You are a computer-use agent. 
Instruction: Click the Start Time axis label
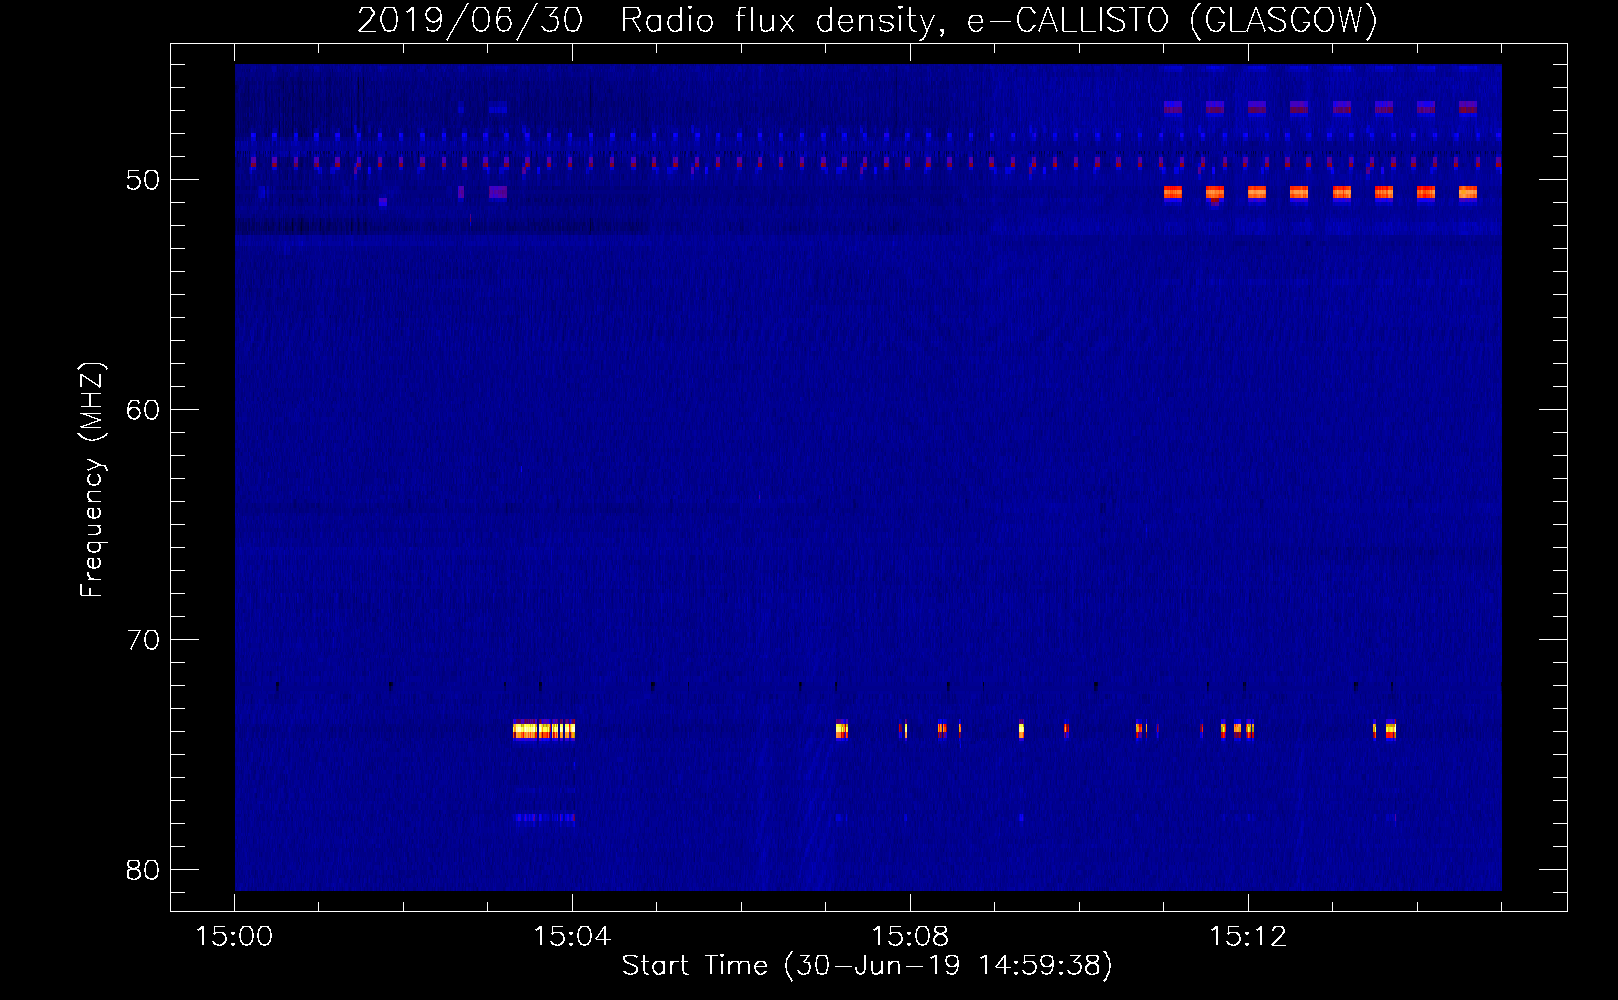[867, 965]
